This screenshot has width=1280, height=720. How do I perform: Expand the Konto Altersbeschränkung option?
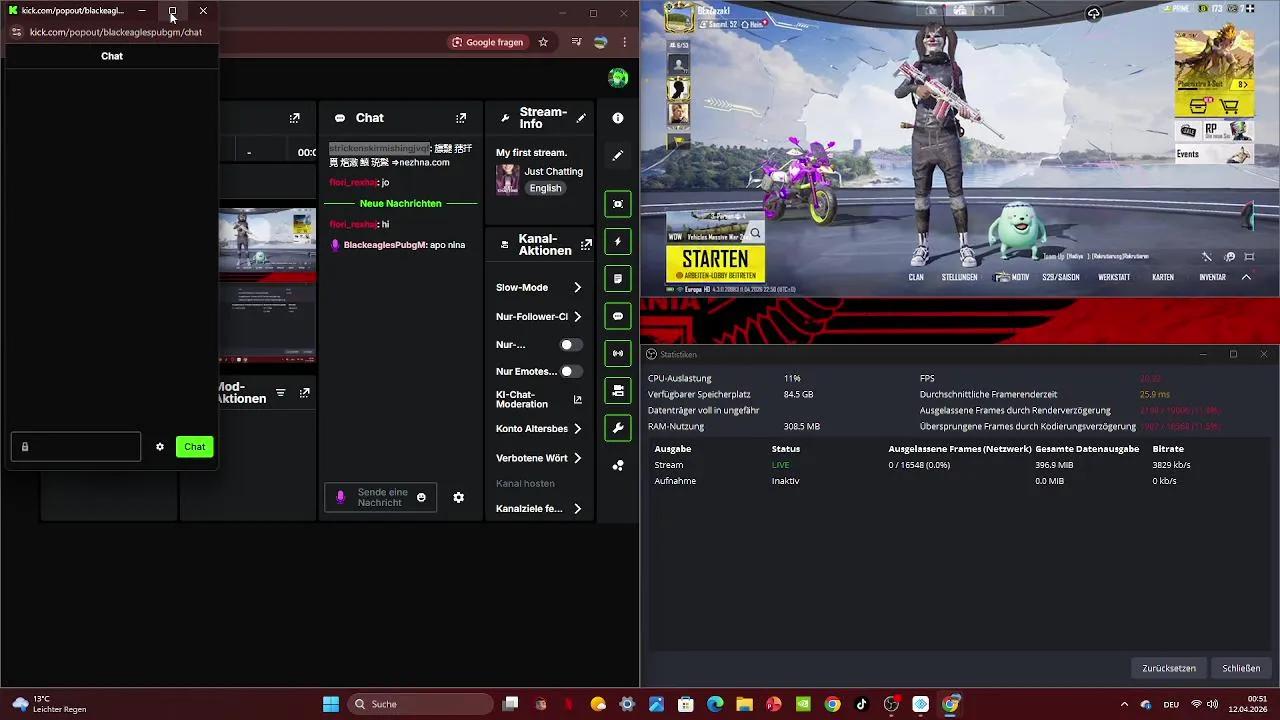coord(577,429)
